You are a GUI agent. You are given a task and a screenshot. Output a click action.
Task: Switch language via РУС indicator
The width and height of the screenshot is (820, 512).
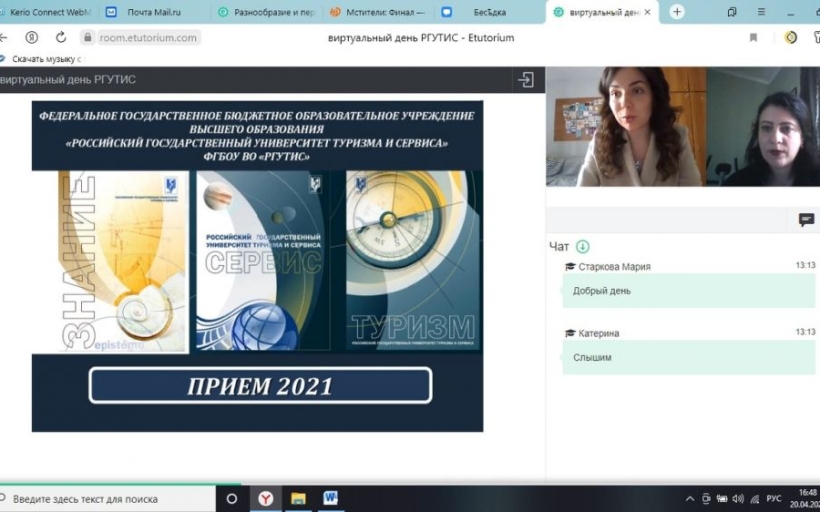pos(774,498)
